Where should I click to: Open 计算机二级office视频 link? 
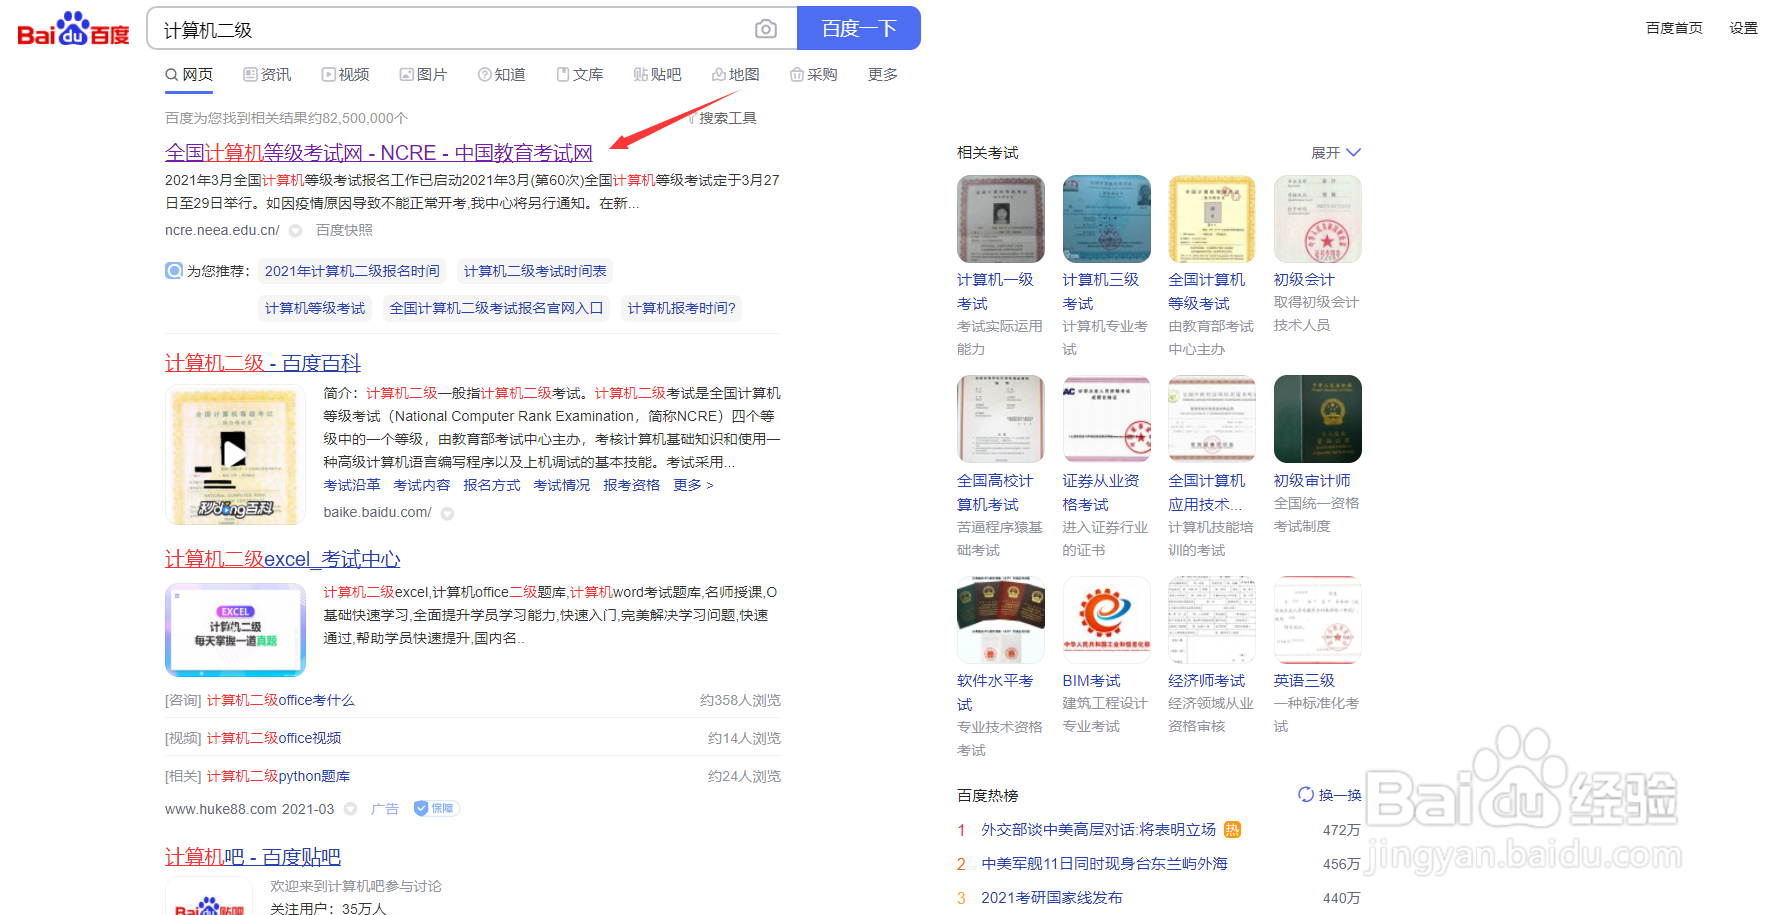274,738
